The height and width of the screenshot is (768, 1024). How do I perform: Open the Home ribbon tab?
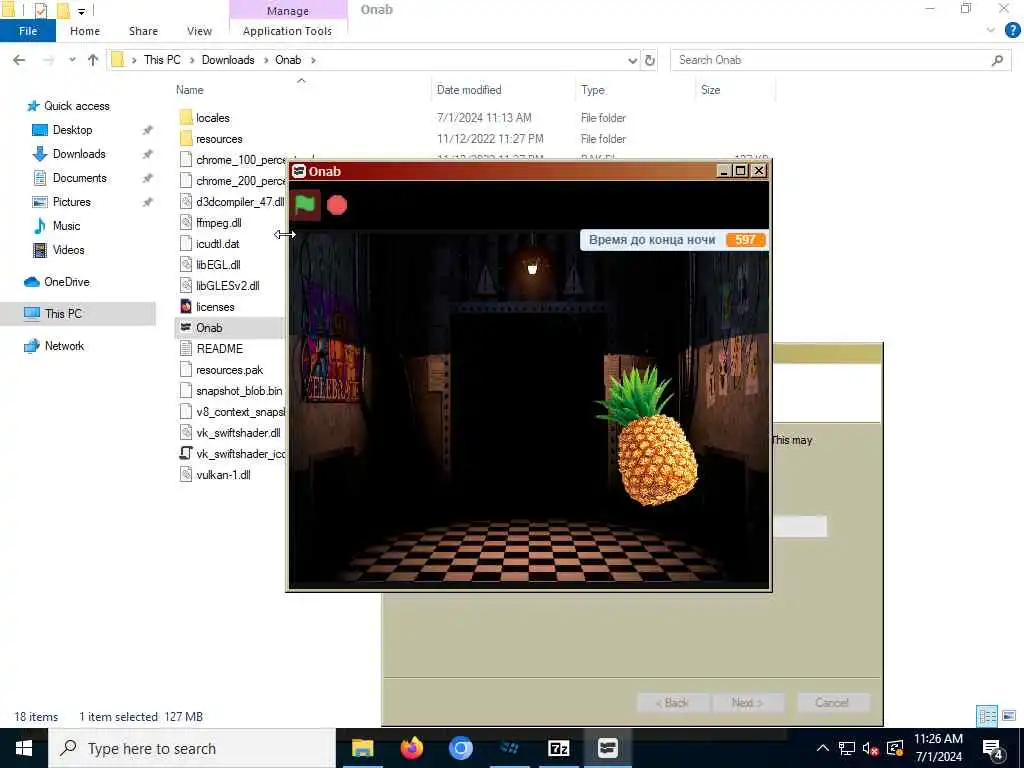click(85, 31)
